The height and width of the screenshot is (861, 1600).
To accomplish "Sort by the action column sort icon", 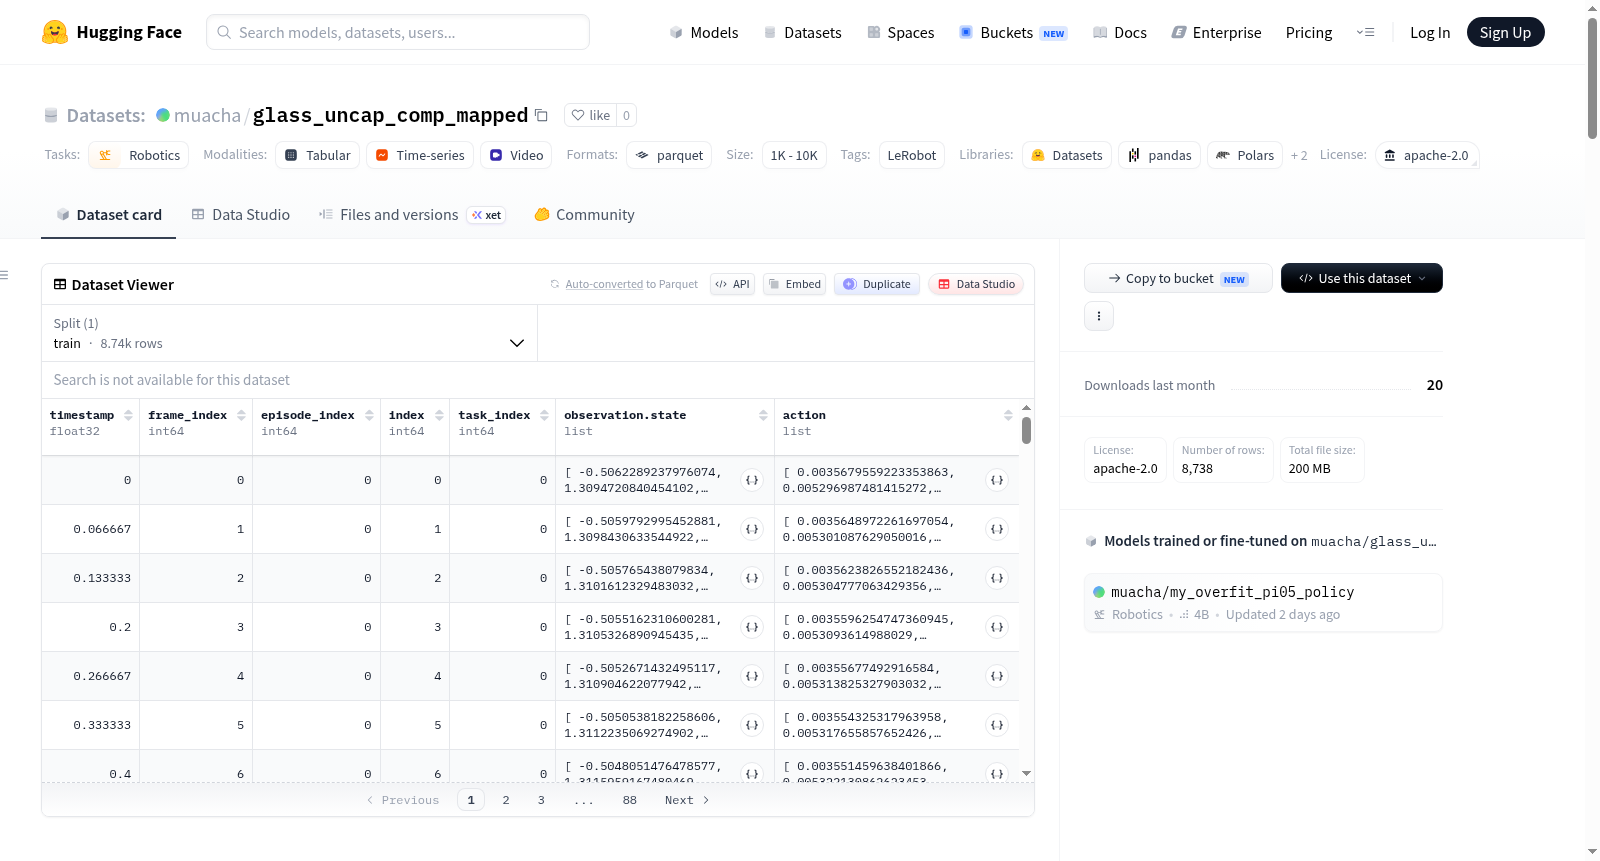I will 1008,415.
